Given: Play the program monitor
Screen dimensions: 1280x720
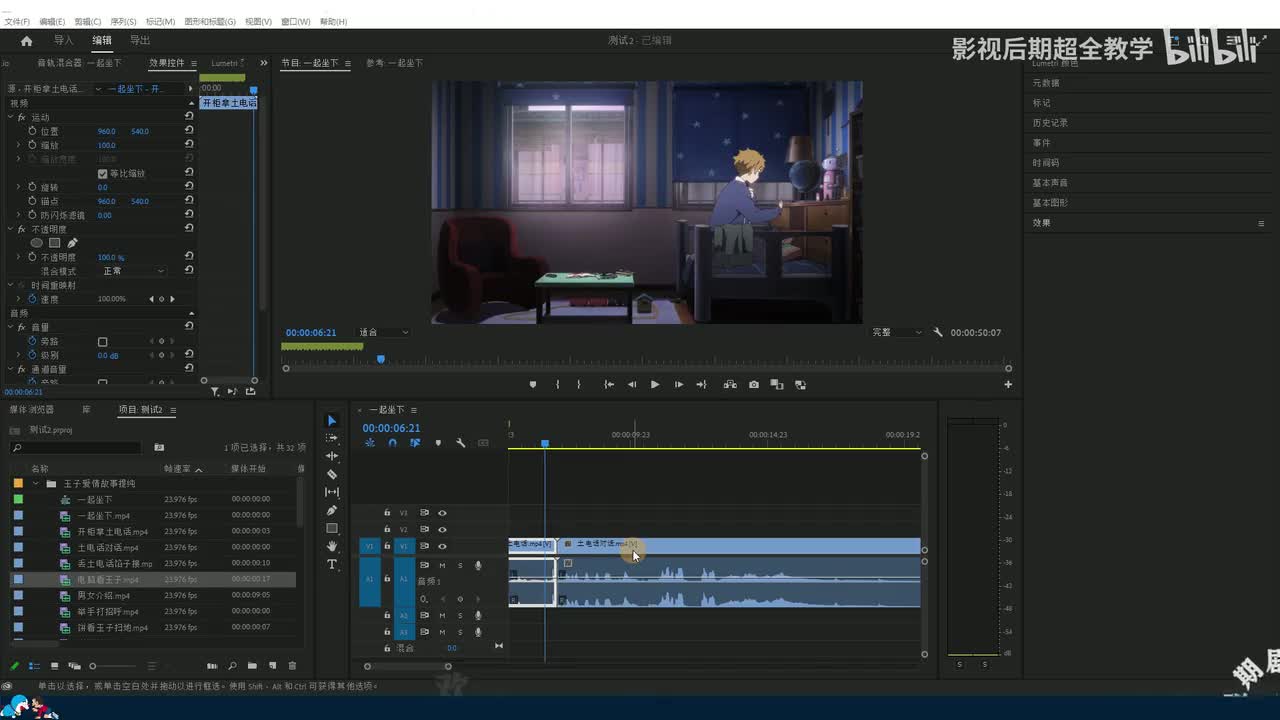Looking at the screenshot, I should (655, 384).
